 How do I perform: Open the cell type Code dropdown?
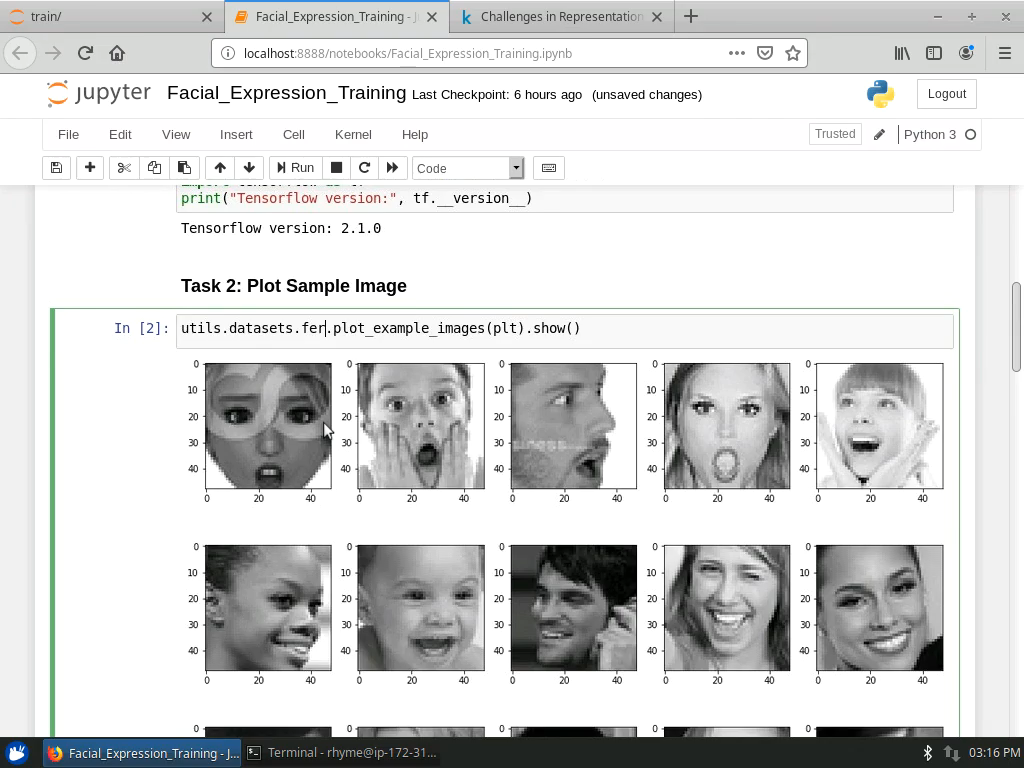point(468,168)
